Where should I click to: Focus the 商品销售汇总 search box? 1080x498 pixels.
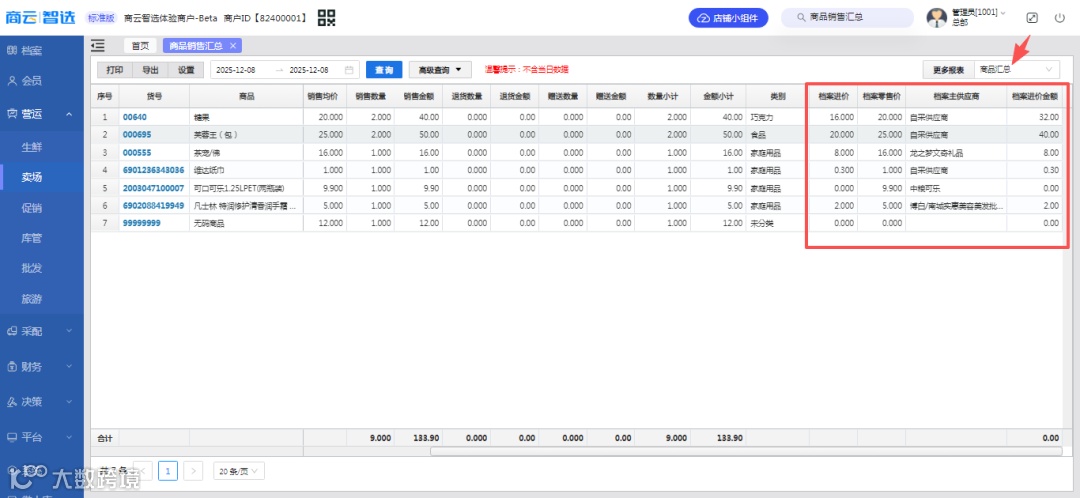pos(847,18)
